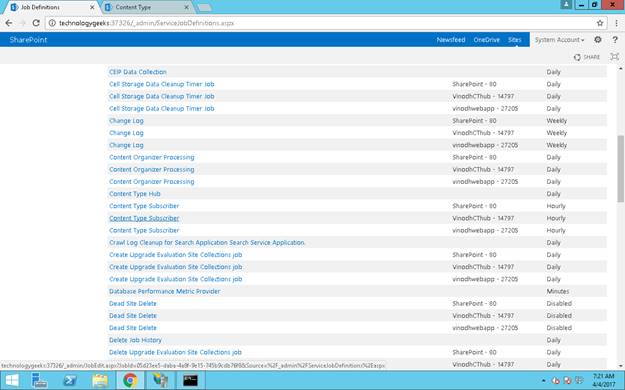The width and height of the screenshot is (625, 390).
Task: Click the SHARE page action
Action: (587, 57)
